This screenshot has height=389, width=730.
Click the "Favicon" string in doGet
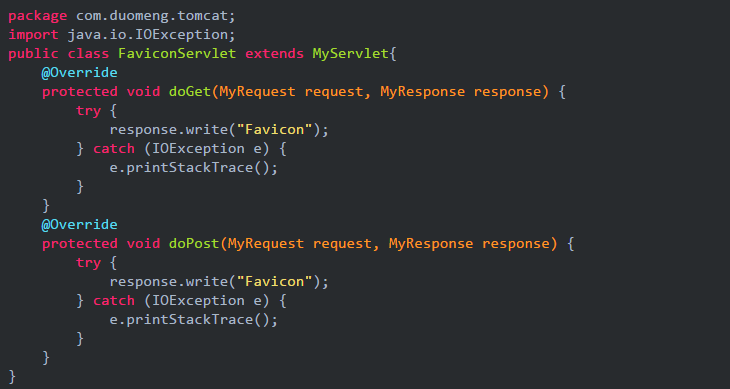pyautogui.click(x=274, y=130)
